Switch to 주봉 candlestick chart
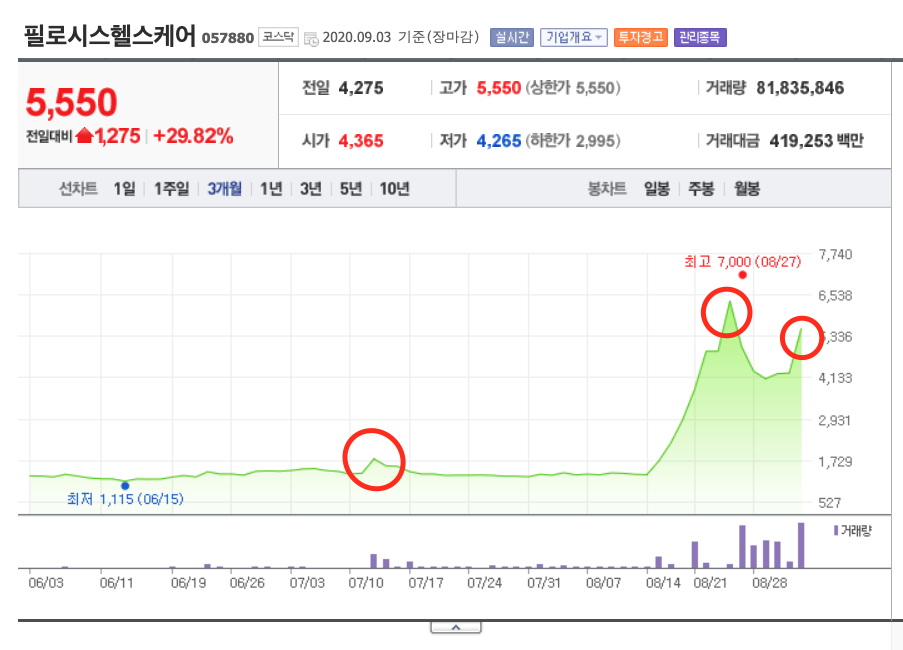This screenshot has width=903, height=650. click(x=701, y=188)
